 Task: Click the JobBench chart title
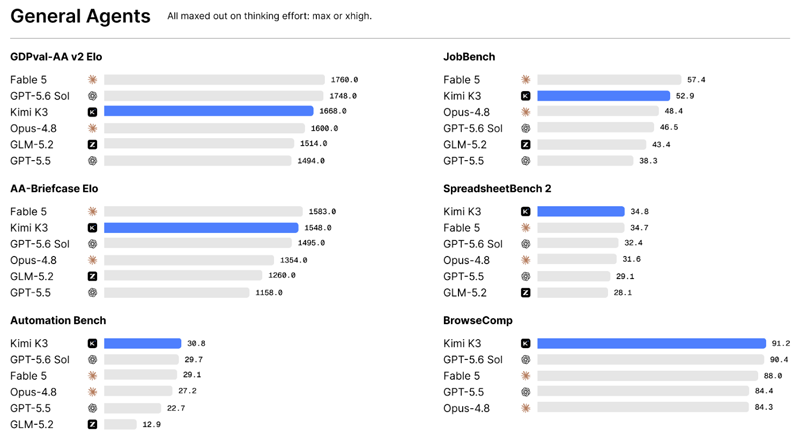469,57
